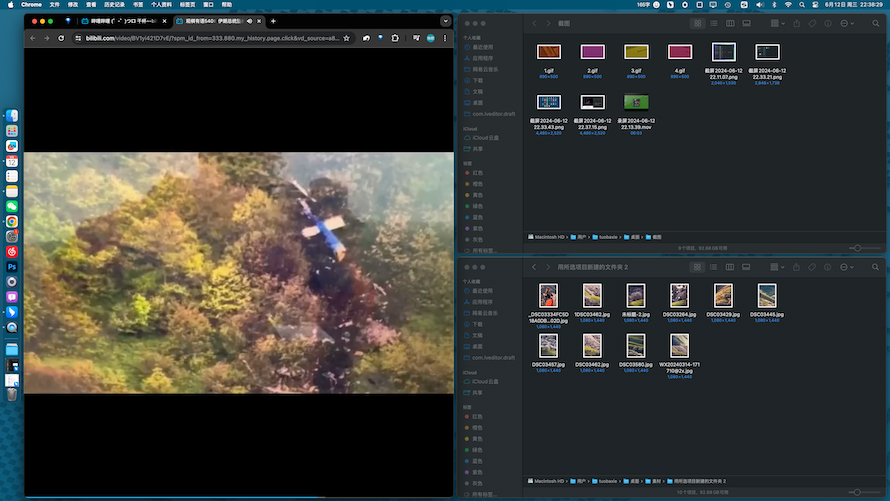Open the 书签 menu
This screenshot has height=501, width=890.
138,5
